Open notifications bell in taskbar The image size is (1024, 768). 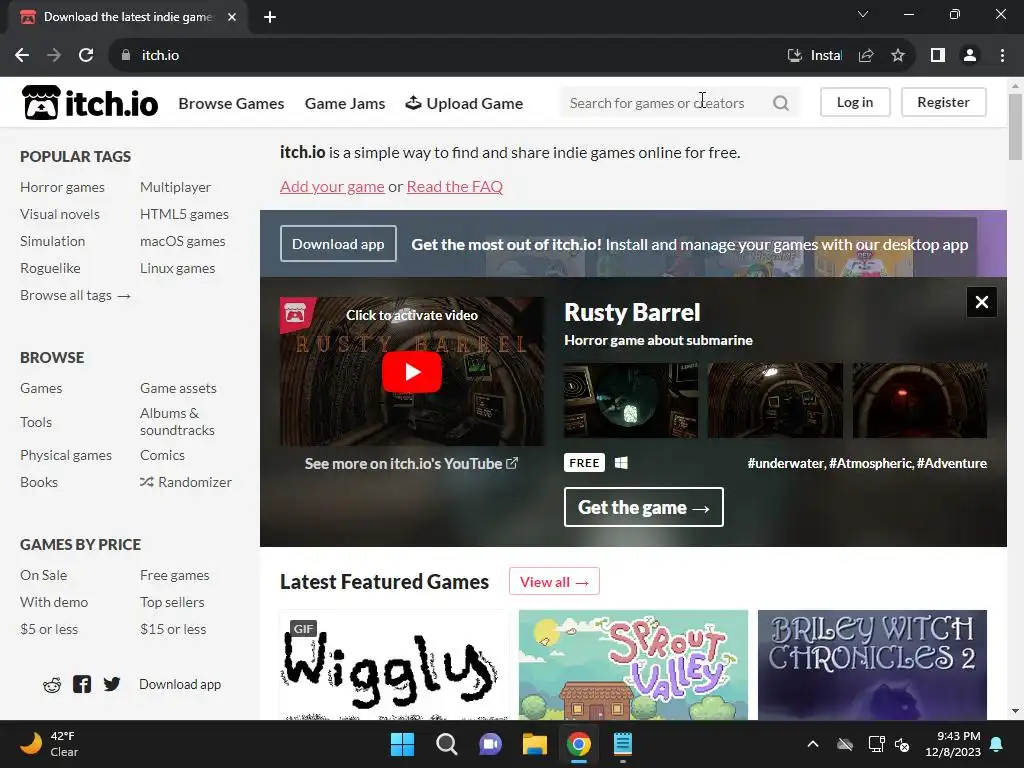tap(997, 744)
